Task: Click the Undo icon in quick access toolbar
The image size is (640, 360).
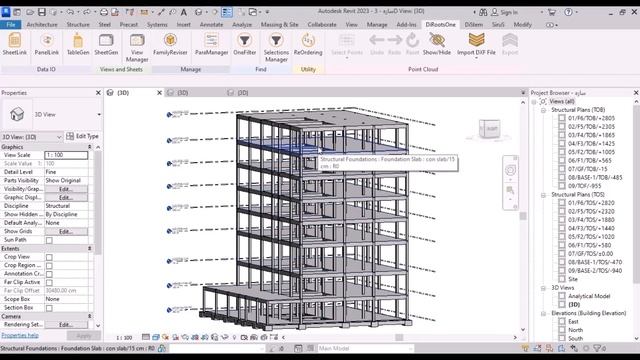Action: coord(70,12)
